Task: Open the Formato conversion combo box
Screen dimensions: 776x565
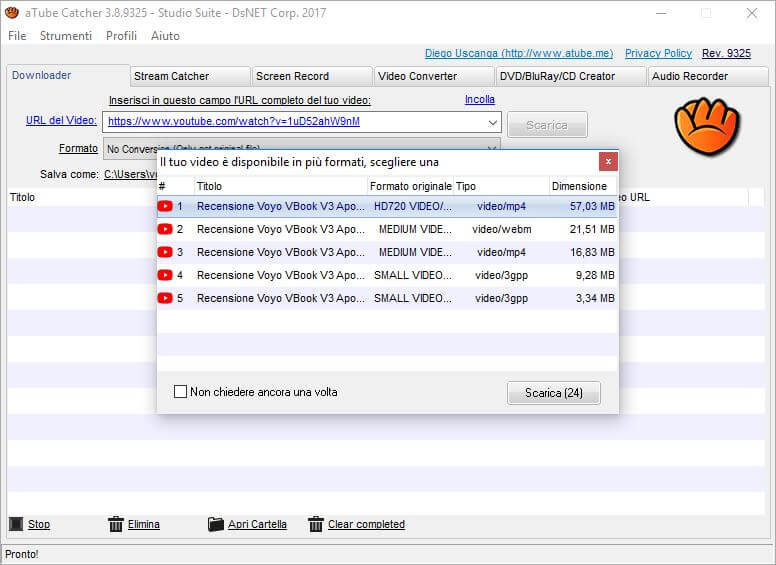Action: 302,148
